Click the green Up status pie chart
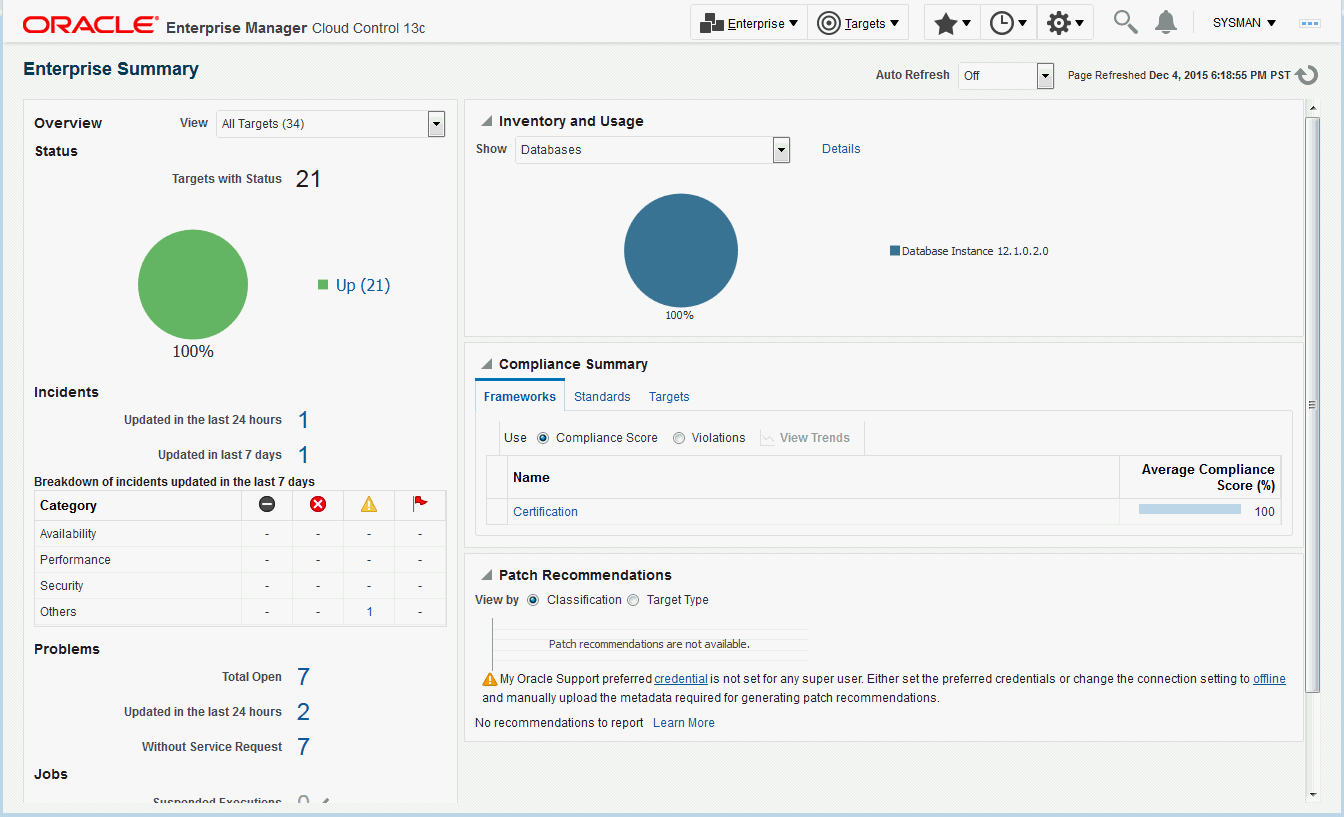 [x=193, y=284]
